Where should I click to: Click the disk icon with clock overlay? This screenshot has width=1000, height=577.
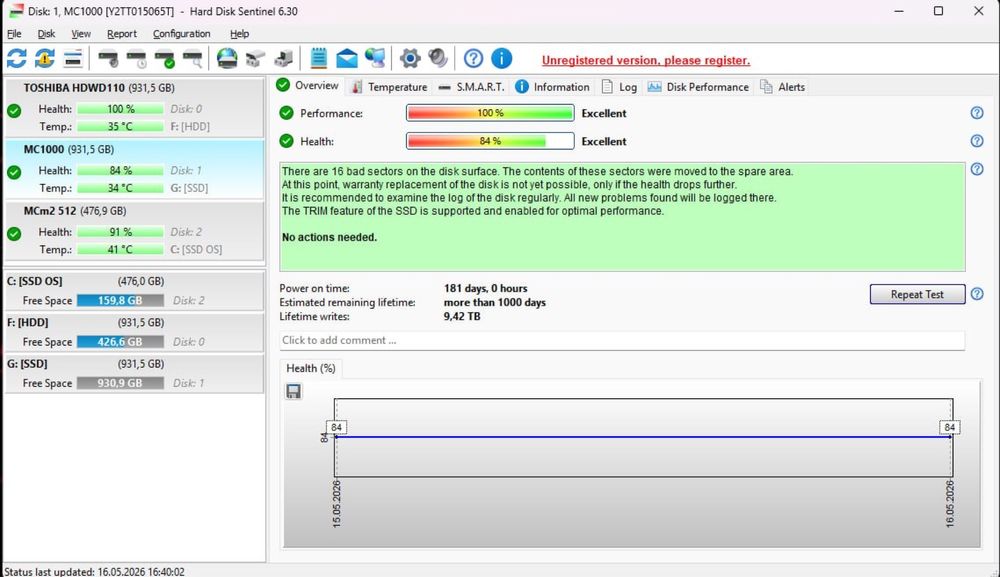coord(136,59)
